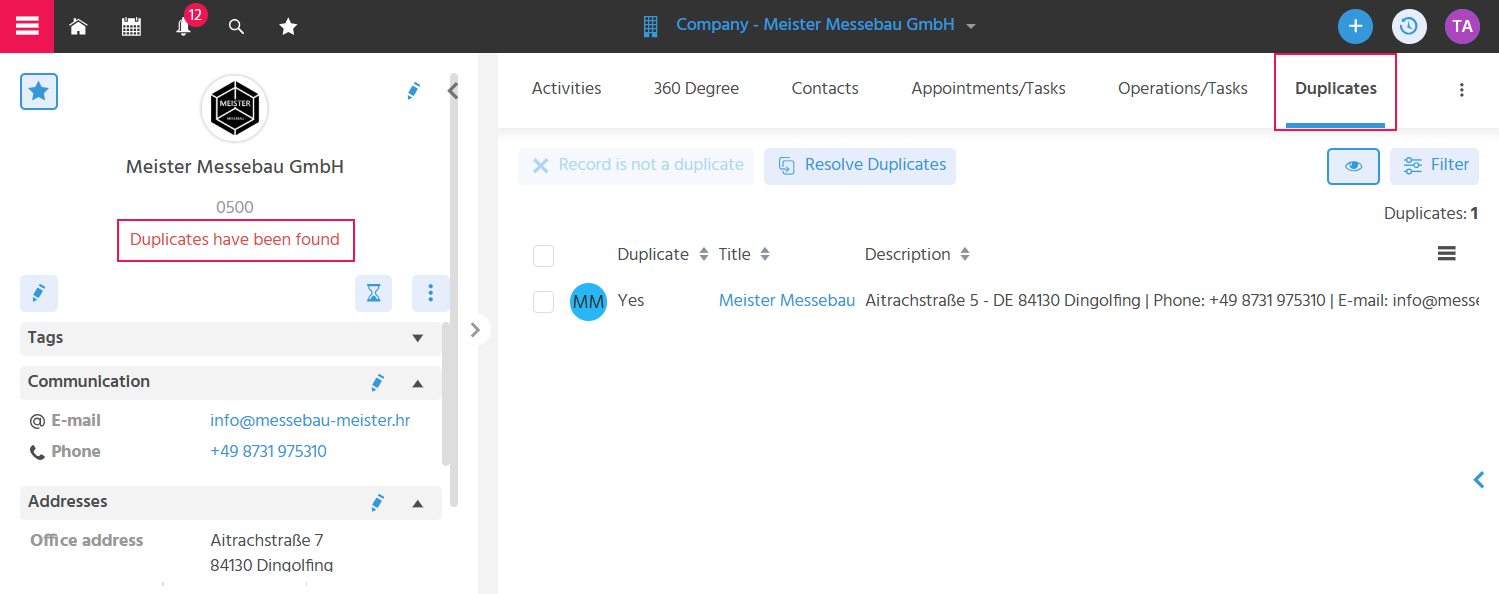This screenshot has width=1499, height=594.
Task: Click the circular splitter arrow between panels
Action: [476, 328]
